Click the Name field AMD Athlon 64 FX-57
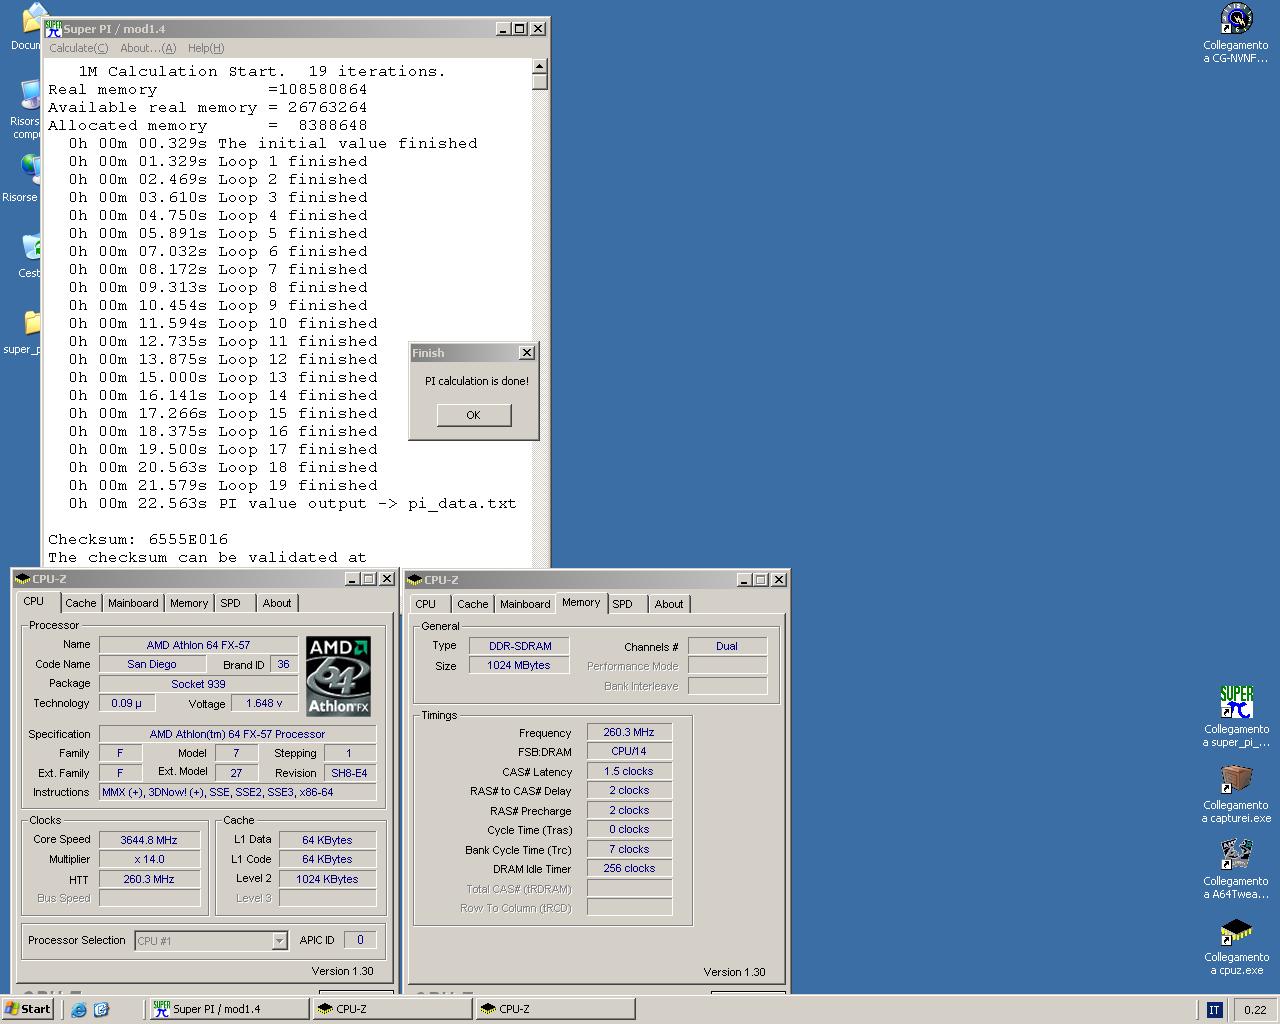1280x1024 pixels. click(x=198, y=645)
